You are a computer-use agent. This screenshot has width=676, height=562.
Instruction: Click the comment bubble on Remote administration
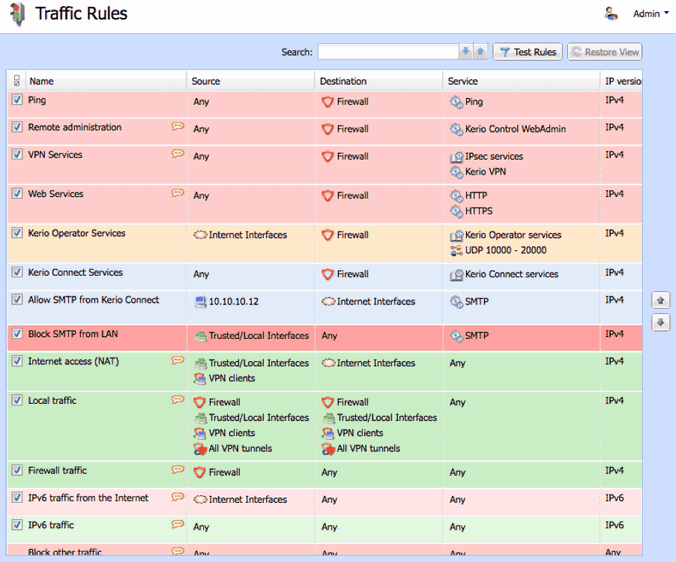pyautogui.click(x=178, y=126)
